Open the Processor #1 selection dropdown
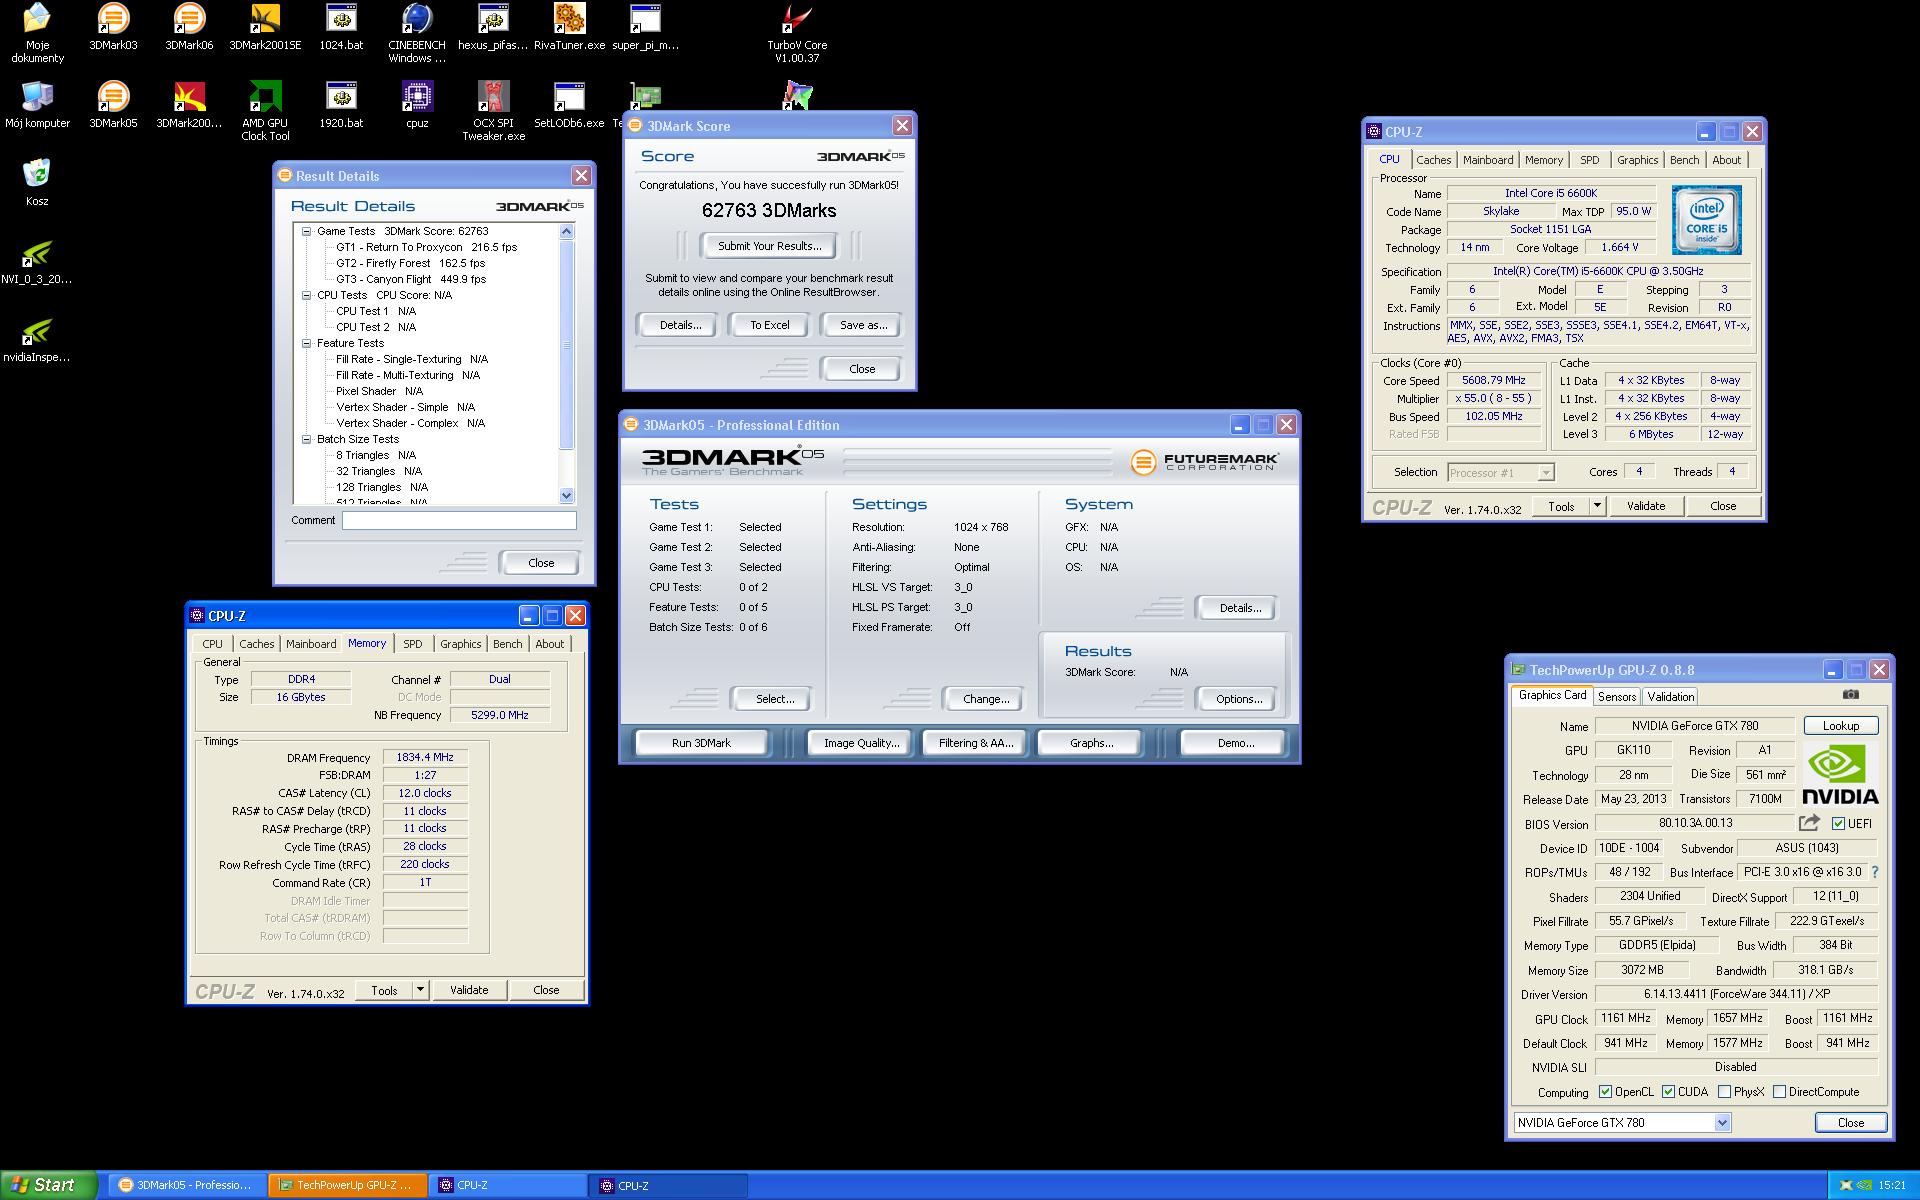 (1546, 473)
